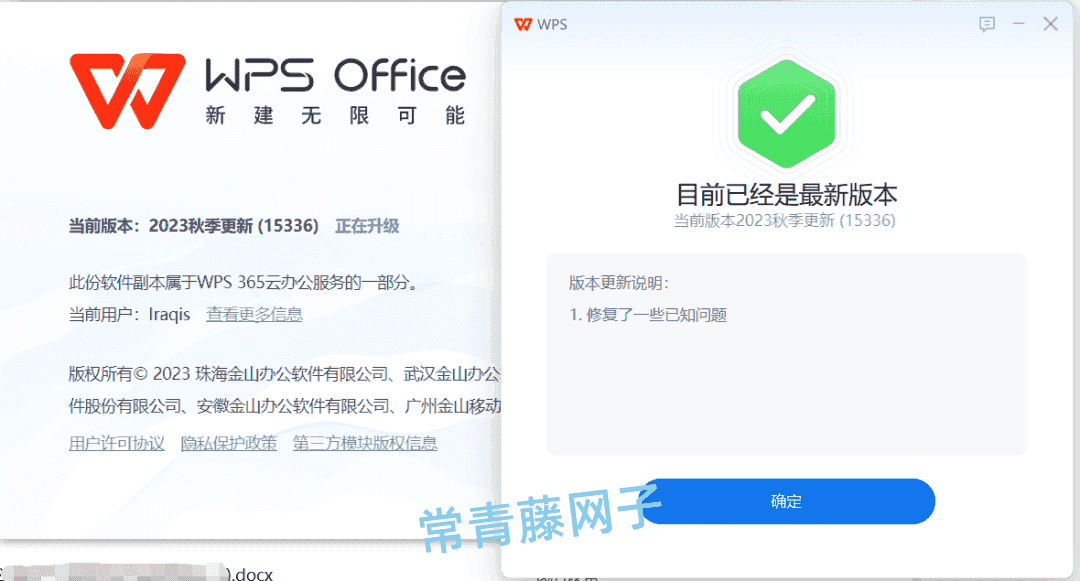This screenshot has width=1080, height=581.
Task: Click the green shield checkmark icon
Action: 786,114
